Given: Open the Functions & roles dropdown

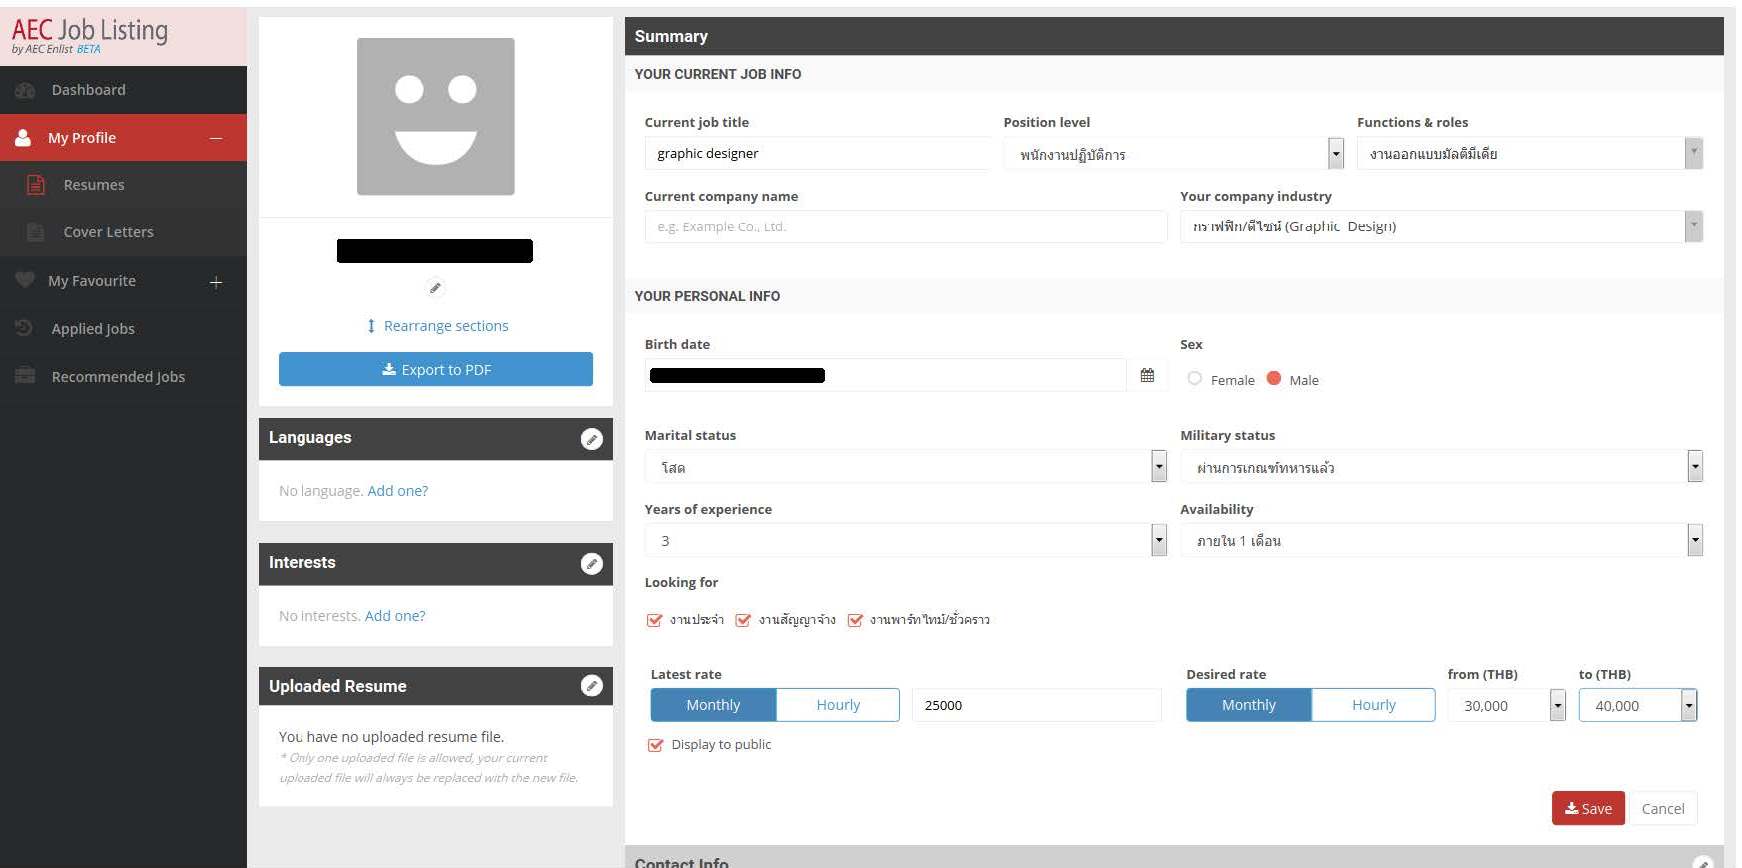Looking at the screenshot, I should click(x=1530, y=154).
